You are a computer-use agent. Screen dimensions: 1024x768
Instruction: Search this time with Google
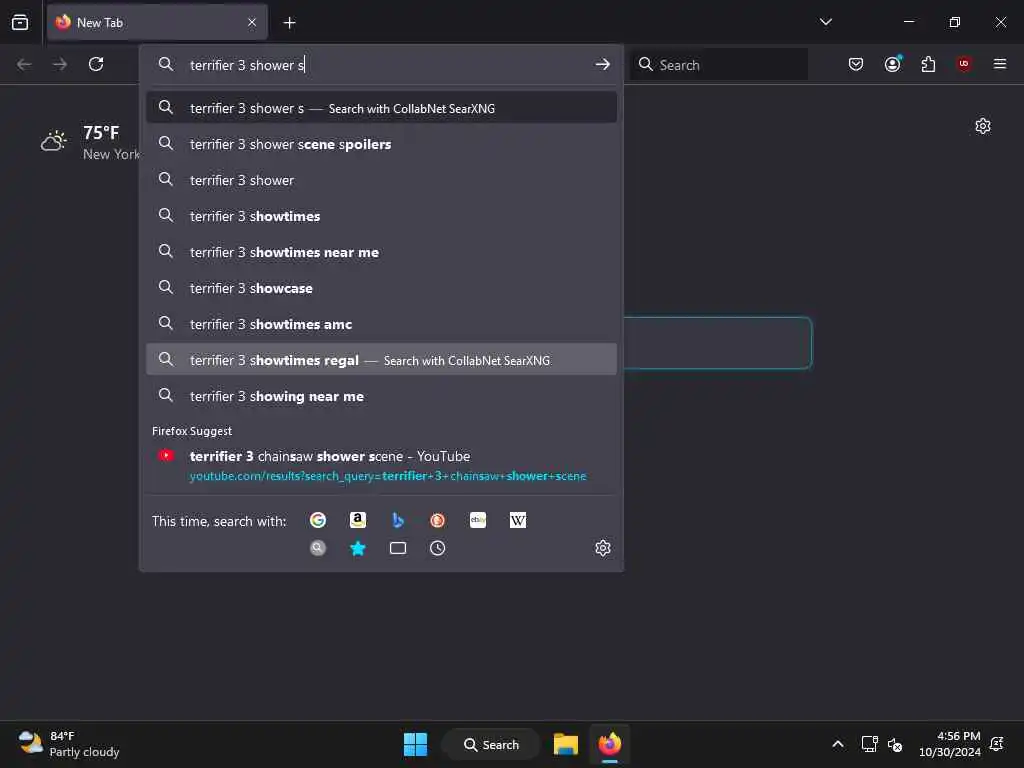coord(318,520)
